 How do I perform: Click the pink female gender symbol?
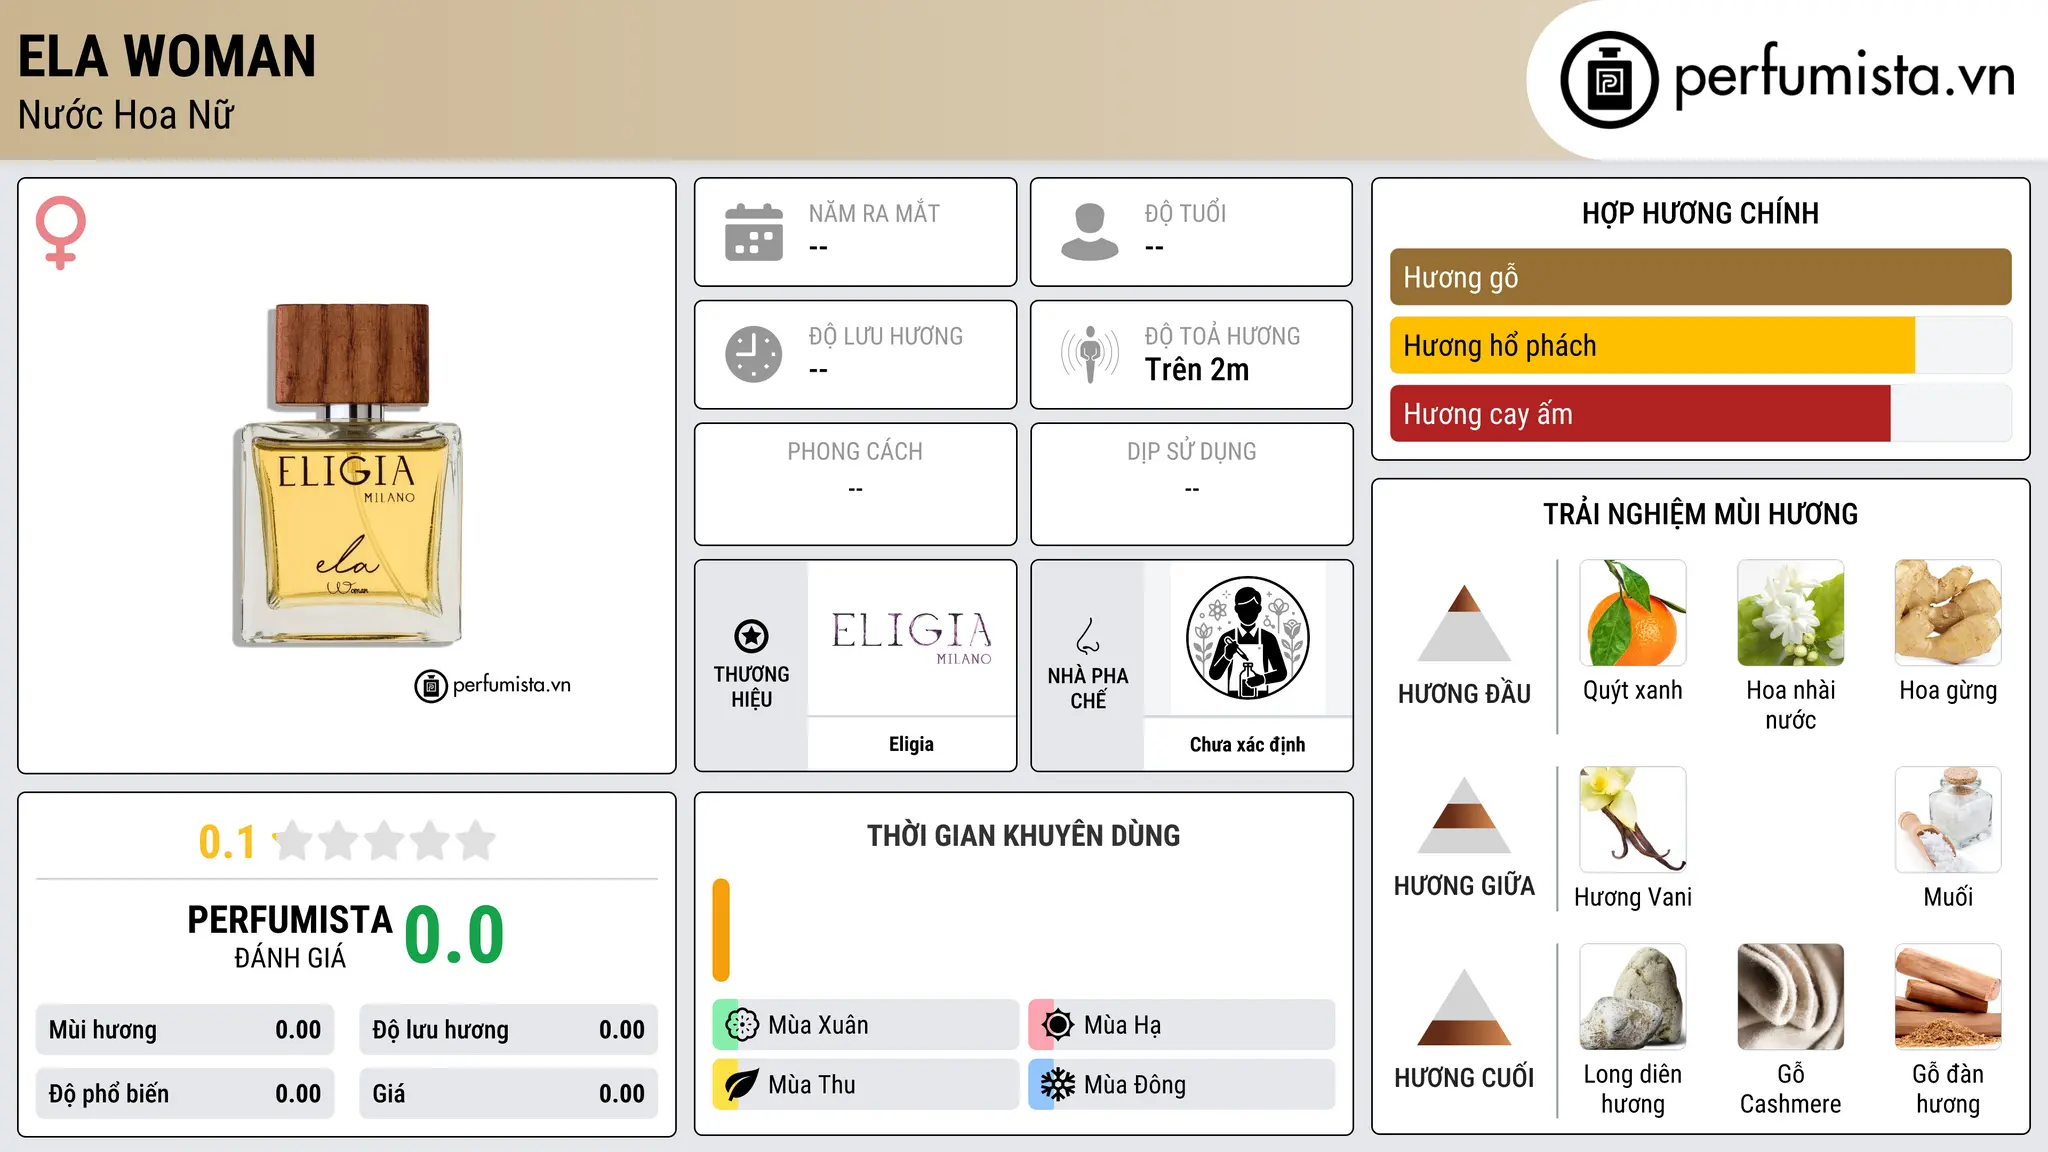click(x=60, y=232)
